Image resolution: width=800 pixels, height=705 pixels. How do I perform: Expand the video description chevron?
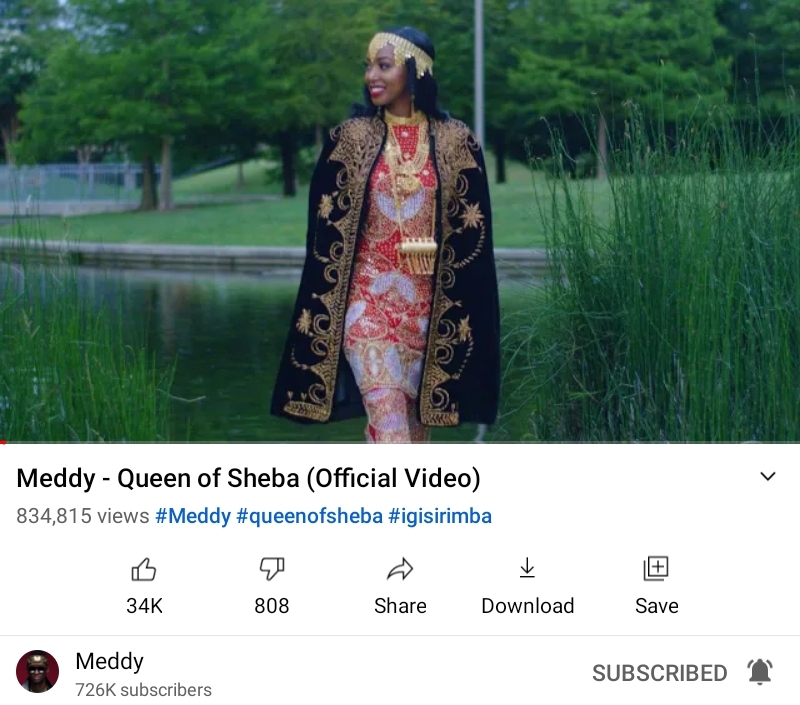[x=768, y=476]
